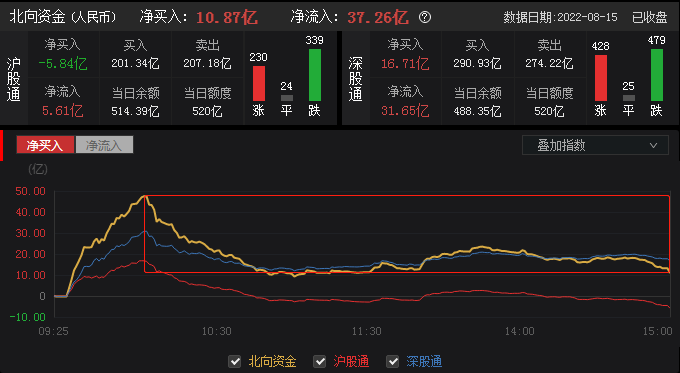Click the 14:00 time axis label
The height and width of the screenshot is (373, 680).
[x=519, y=331]
